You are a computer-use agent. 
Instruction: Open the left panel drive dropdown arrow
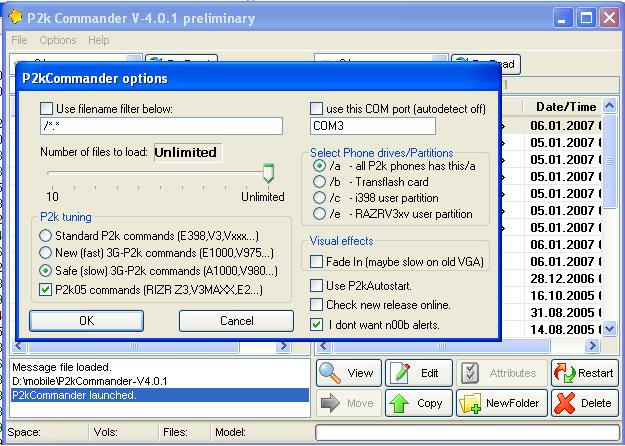pyautogui.click(x=134, y=60)
